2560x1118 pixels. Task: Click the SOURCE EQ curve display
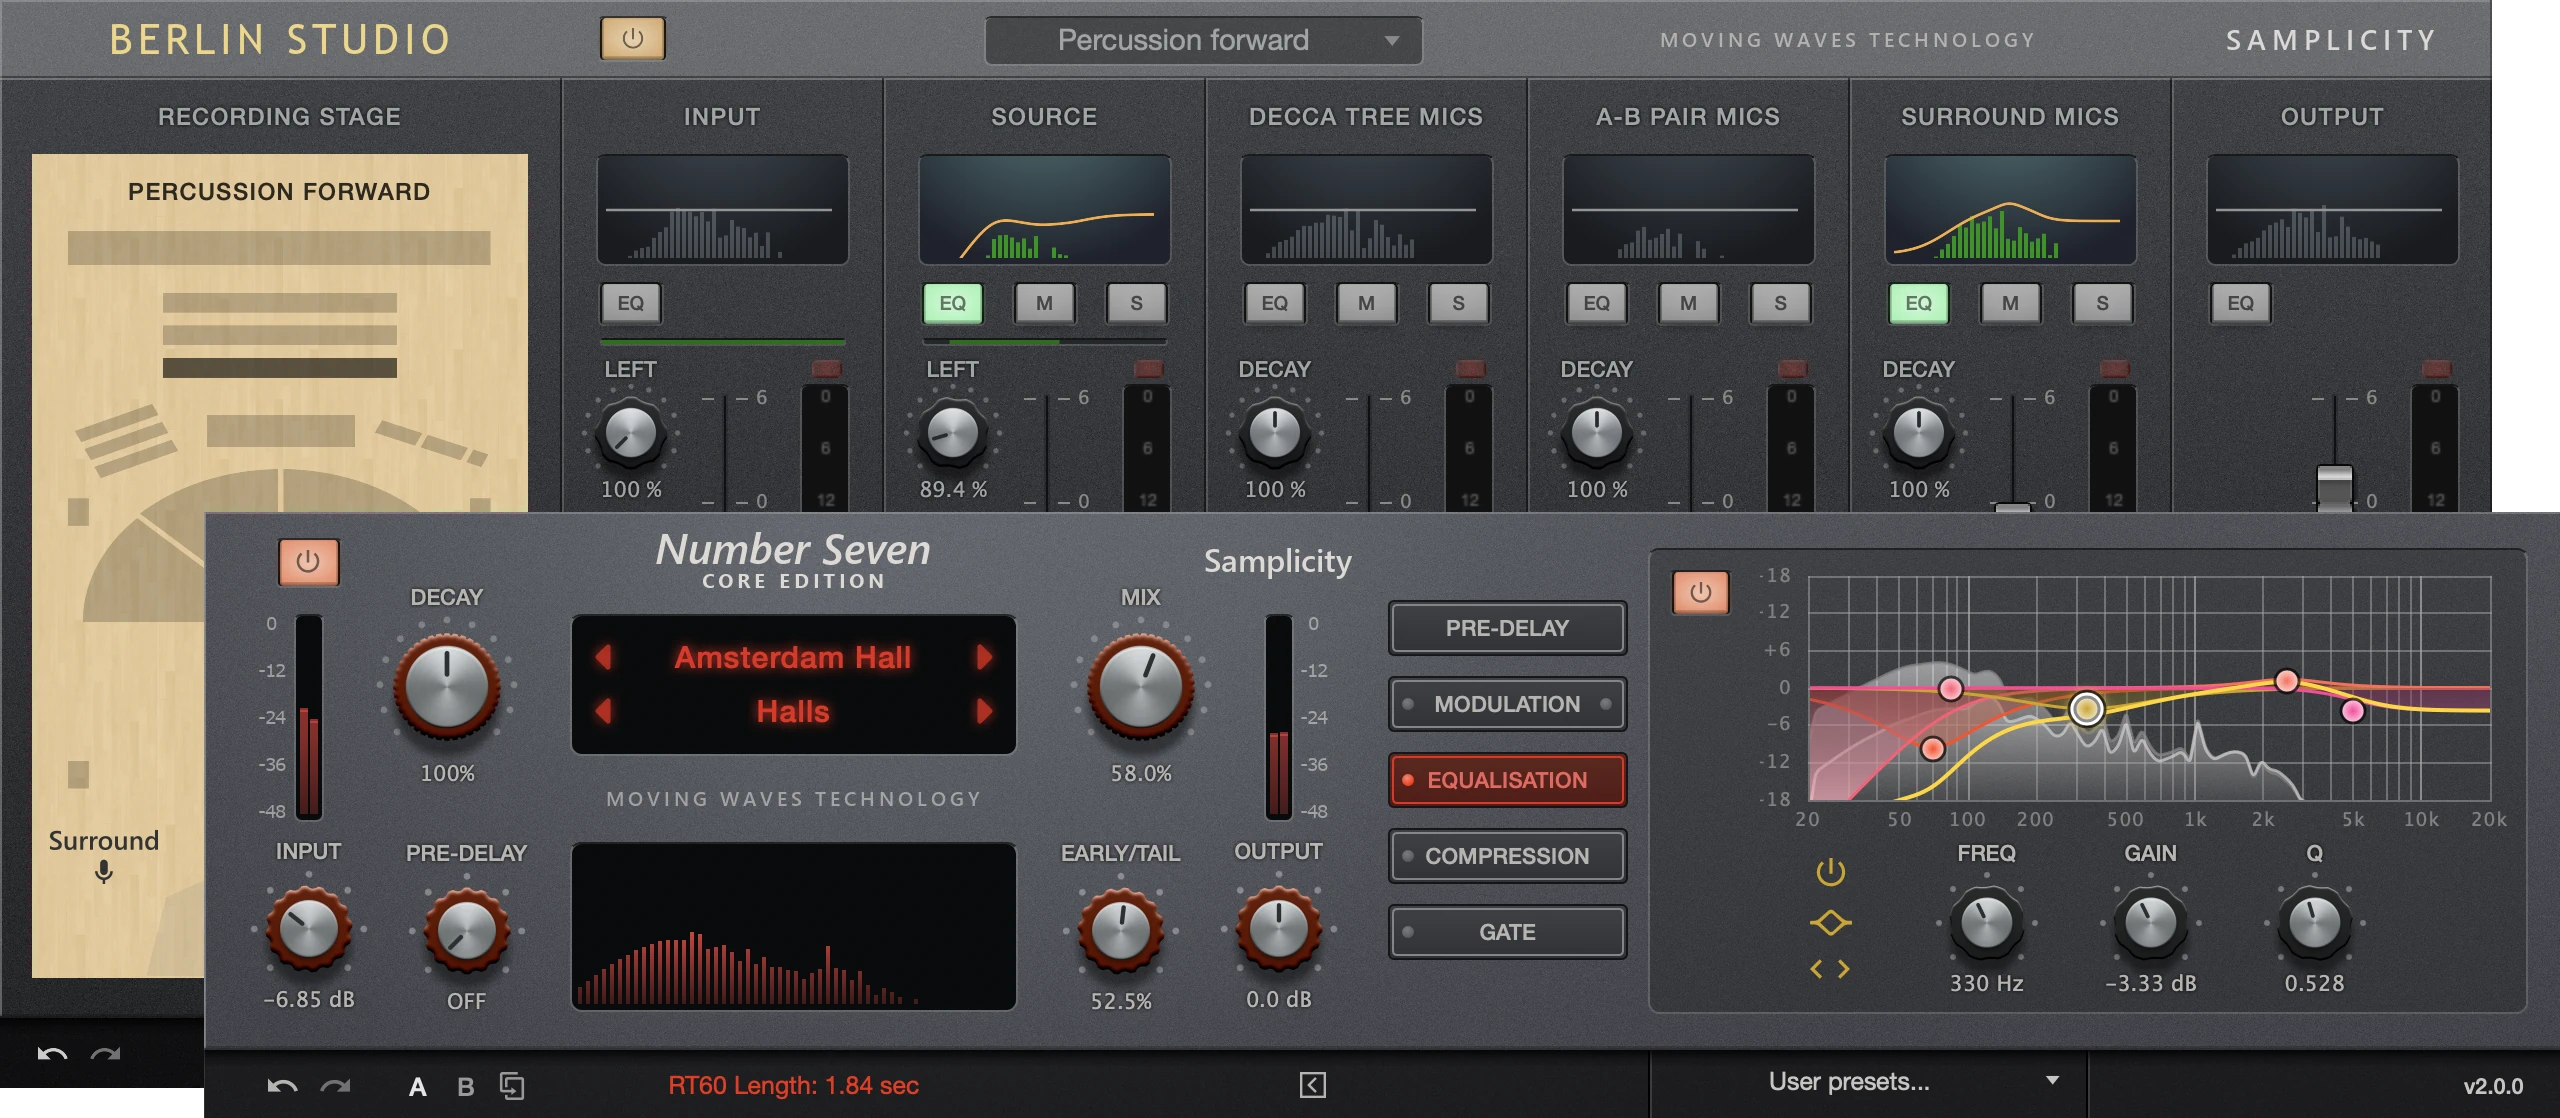1044,209
